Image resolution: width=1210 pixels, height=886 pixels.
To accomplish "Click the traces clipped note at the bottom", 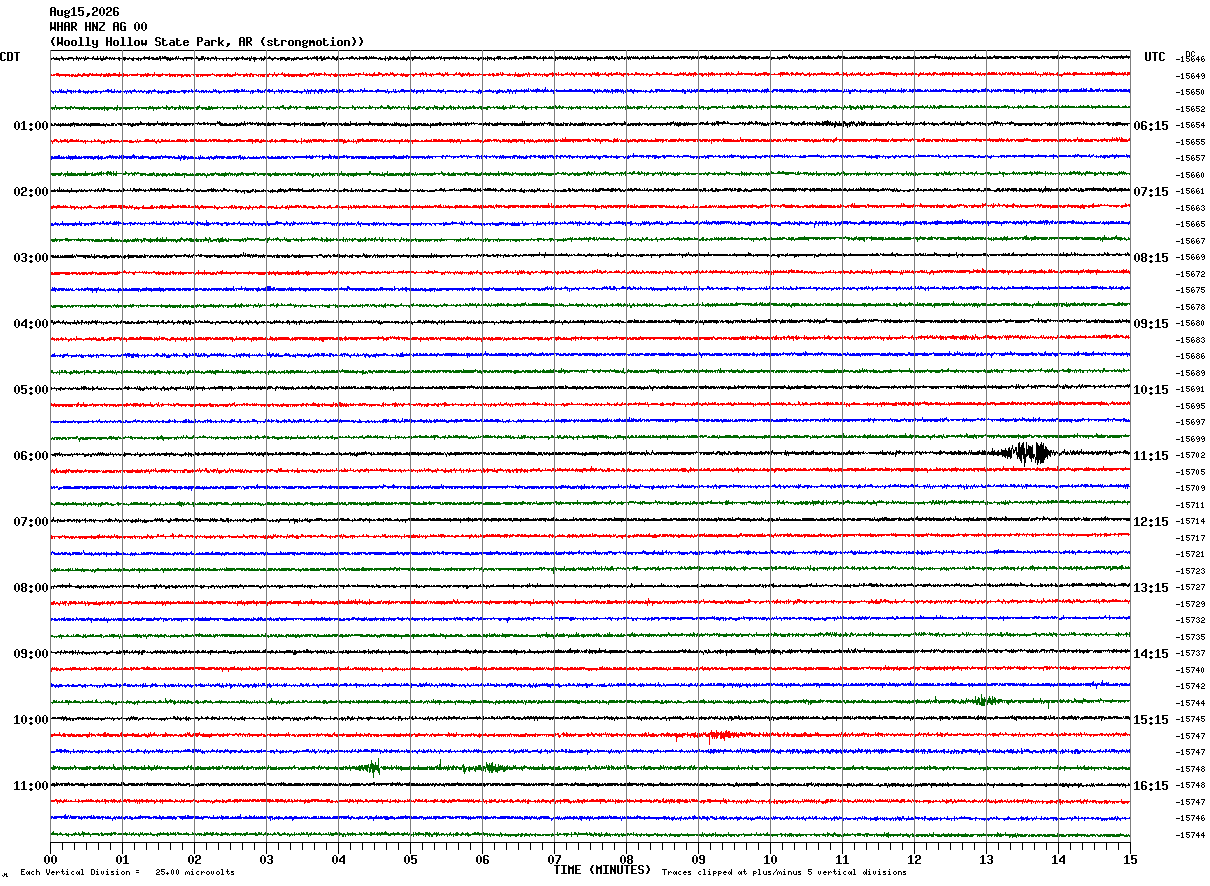I will click(784, 872).
